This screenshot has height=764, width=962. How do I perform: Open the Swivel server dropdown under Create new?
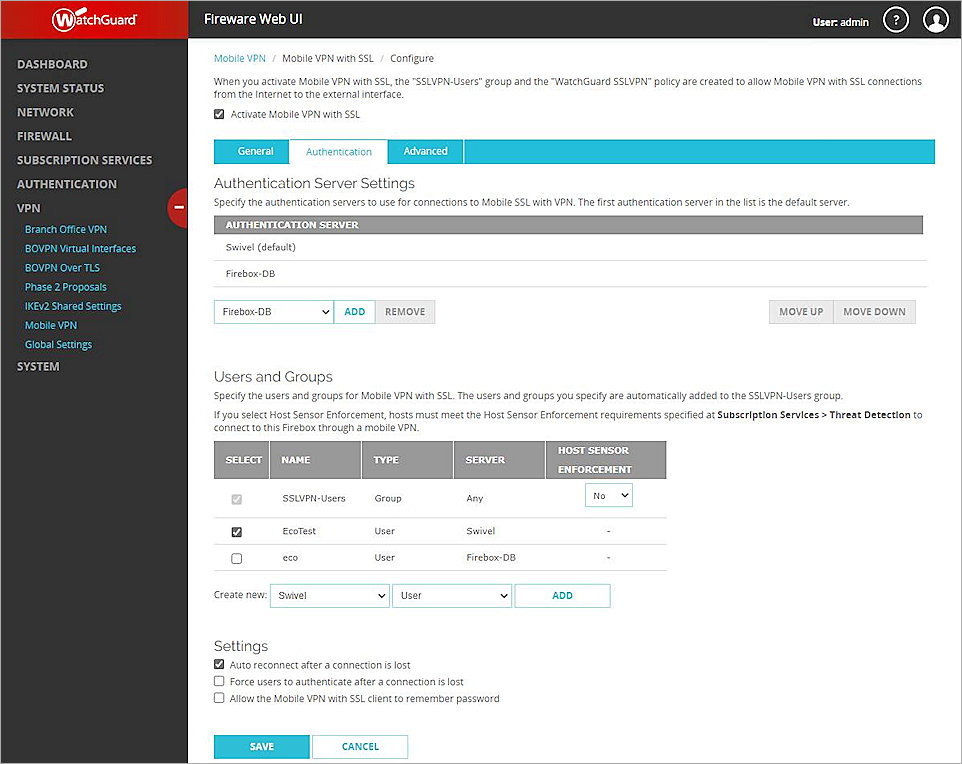pyautogui.click(x=329, y=595)
